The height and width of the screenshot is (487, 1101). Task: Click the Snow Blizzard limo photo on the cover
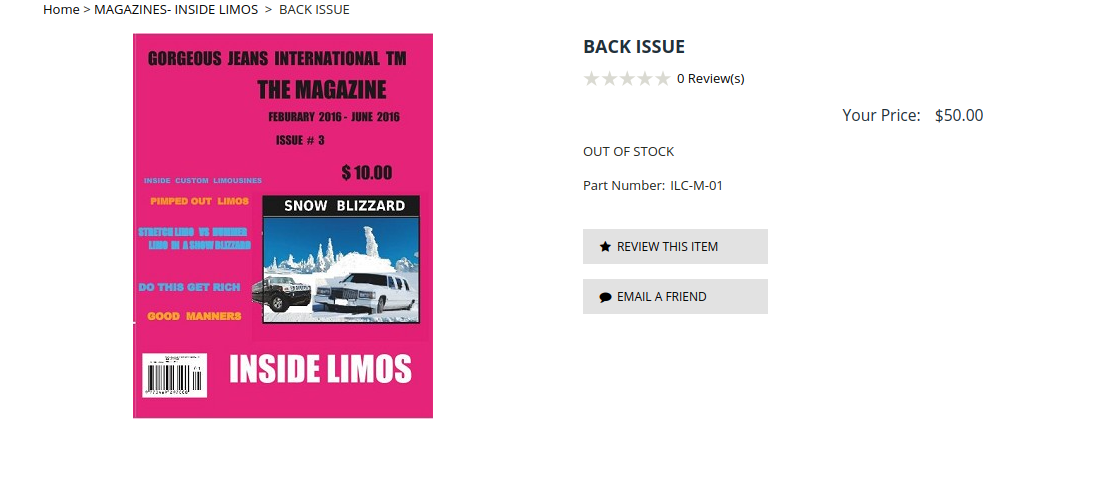click(x=341, y=260)
